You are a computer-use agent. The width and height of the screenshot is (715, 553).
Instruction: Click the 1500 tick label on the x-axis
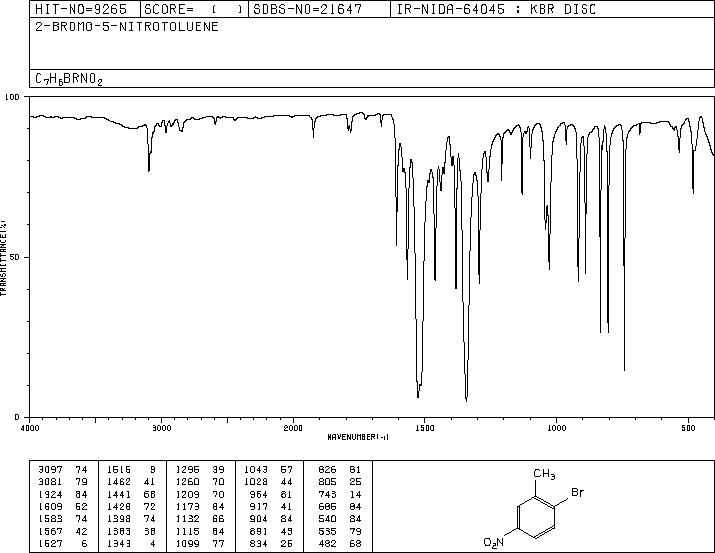point(425,428)
